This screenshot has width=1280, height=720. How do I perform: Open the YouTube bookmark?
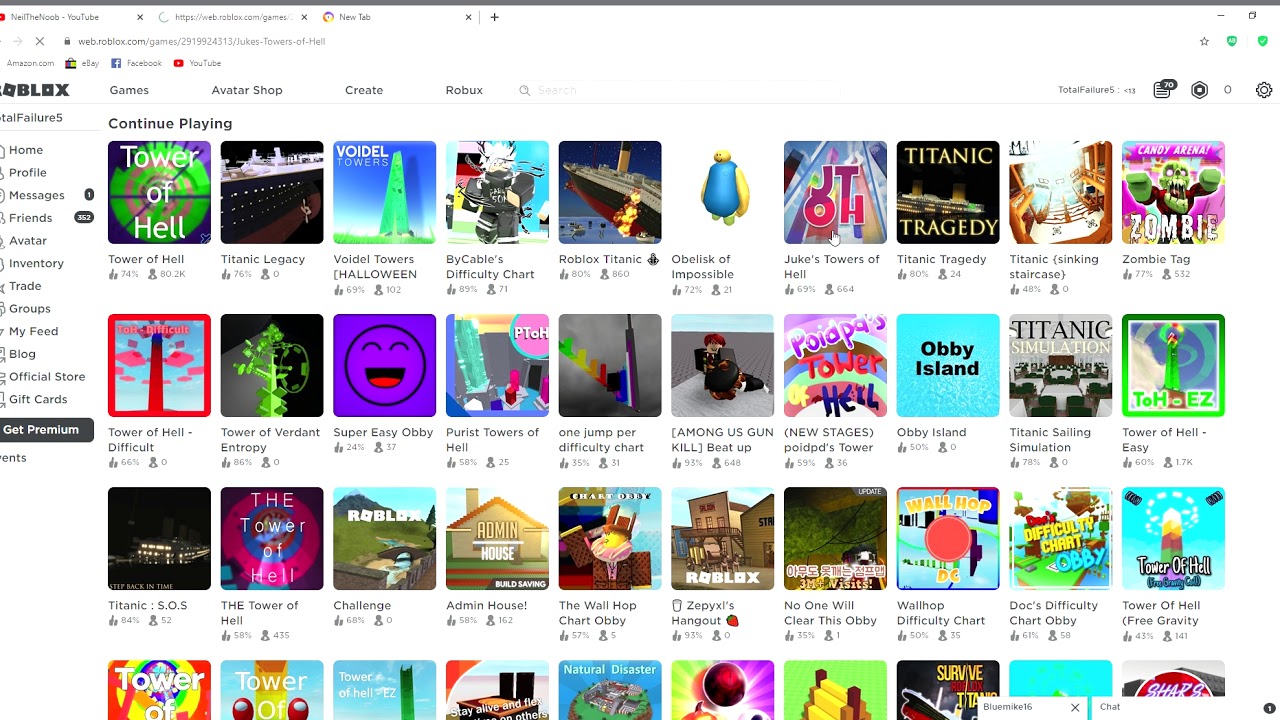point(197,63)
